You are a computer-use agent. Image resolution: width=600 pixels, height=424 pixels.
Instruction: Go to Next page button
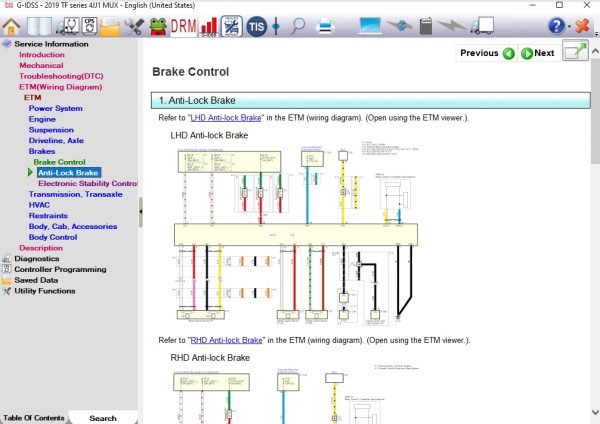coord(538,53)
